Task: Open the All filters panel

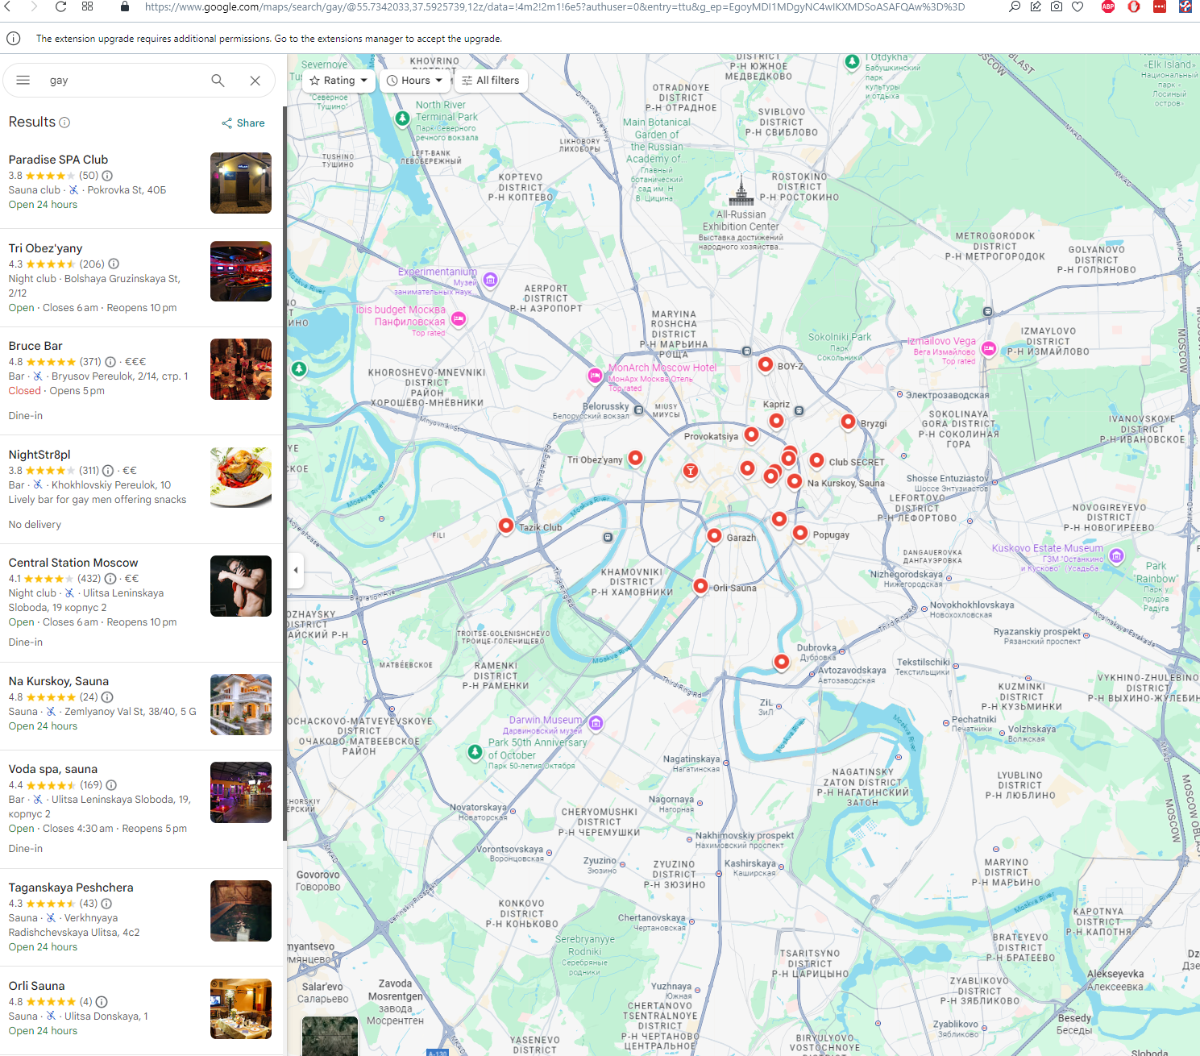Action: (x=490, y=81)
